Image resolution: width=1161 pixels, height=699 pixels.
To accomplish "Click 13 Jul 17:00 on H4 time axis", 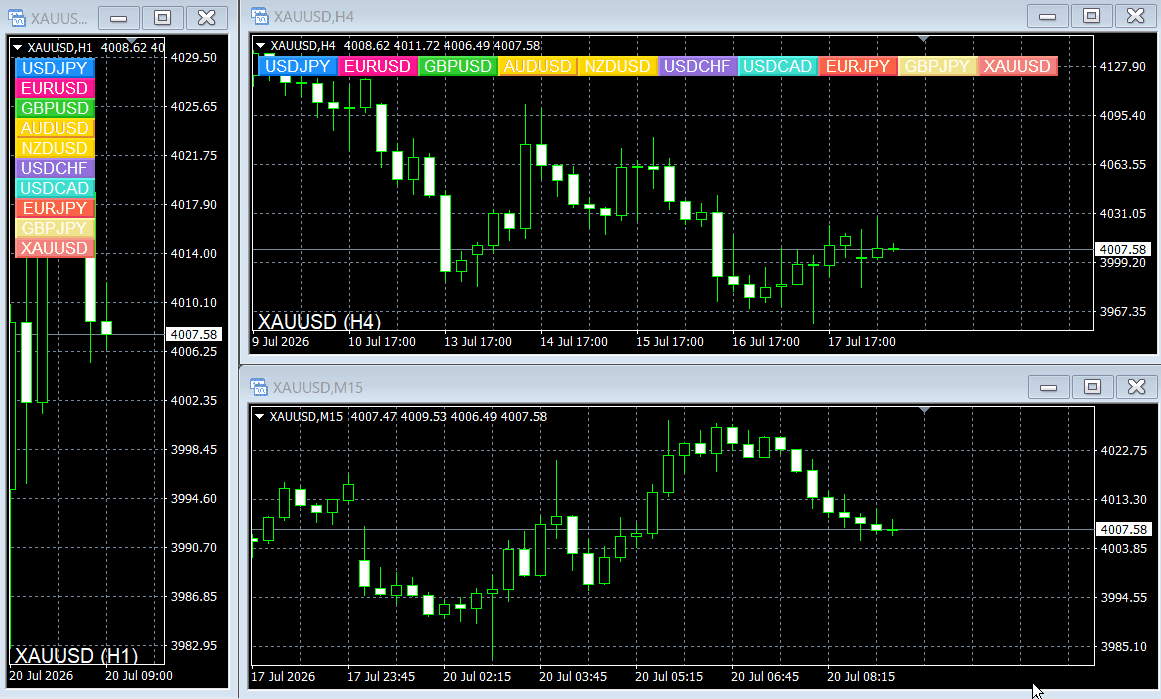I will pyautogui.click(x=478, y=342).
